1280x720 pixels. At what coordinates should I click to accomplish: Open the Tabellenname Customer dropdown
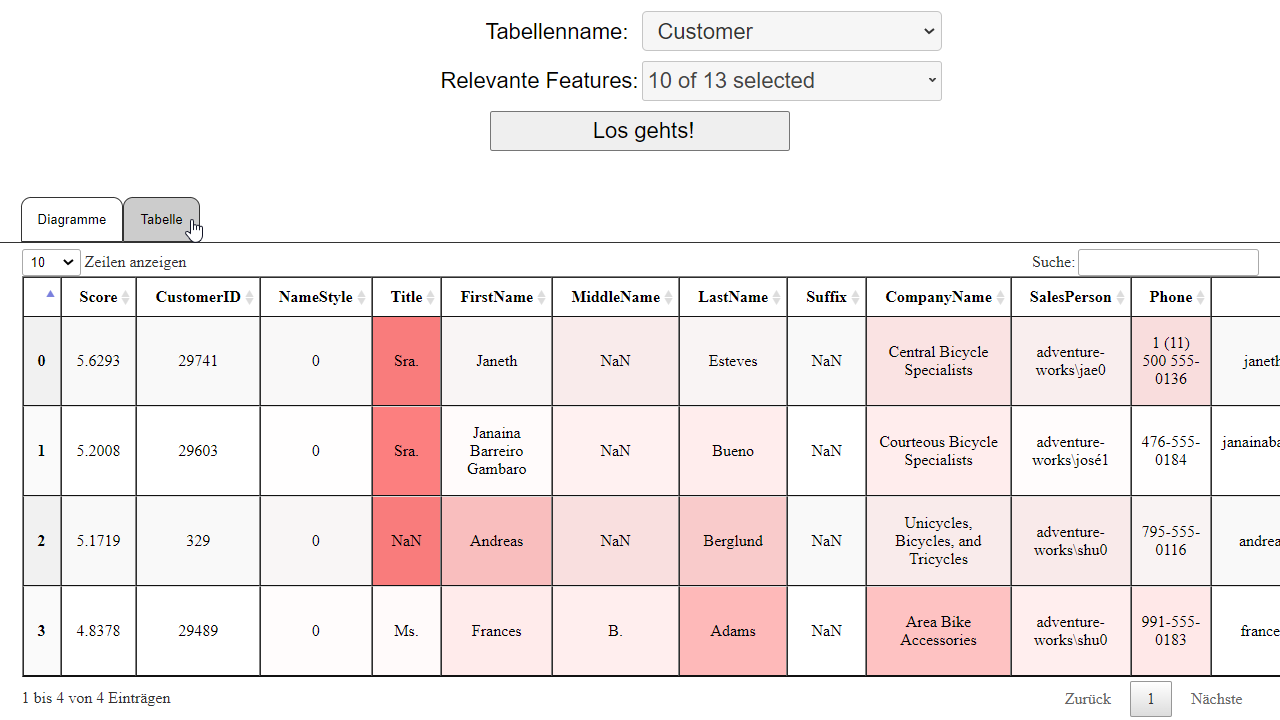pyautogui.click(x=792, y=31)
